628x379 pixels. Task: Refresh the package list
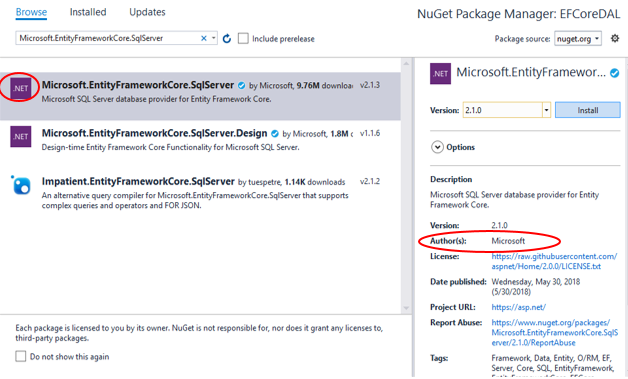227,39
